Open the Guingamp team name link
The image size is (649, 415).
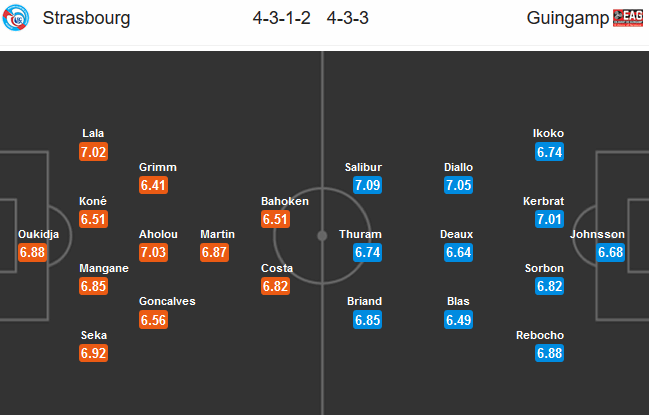click(x=569, y=19)
